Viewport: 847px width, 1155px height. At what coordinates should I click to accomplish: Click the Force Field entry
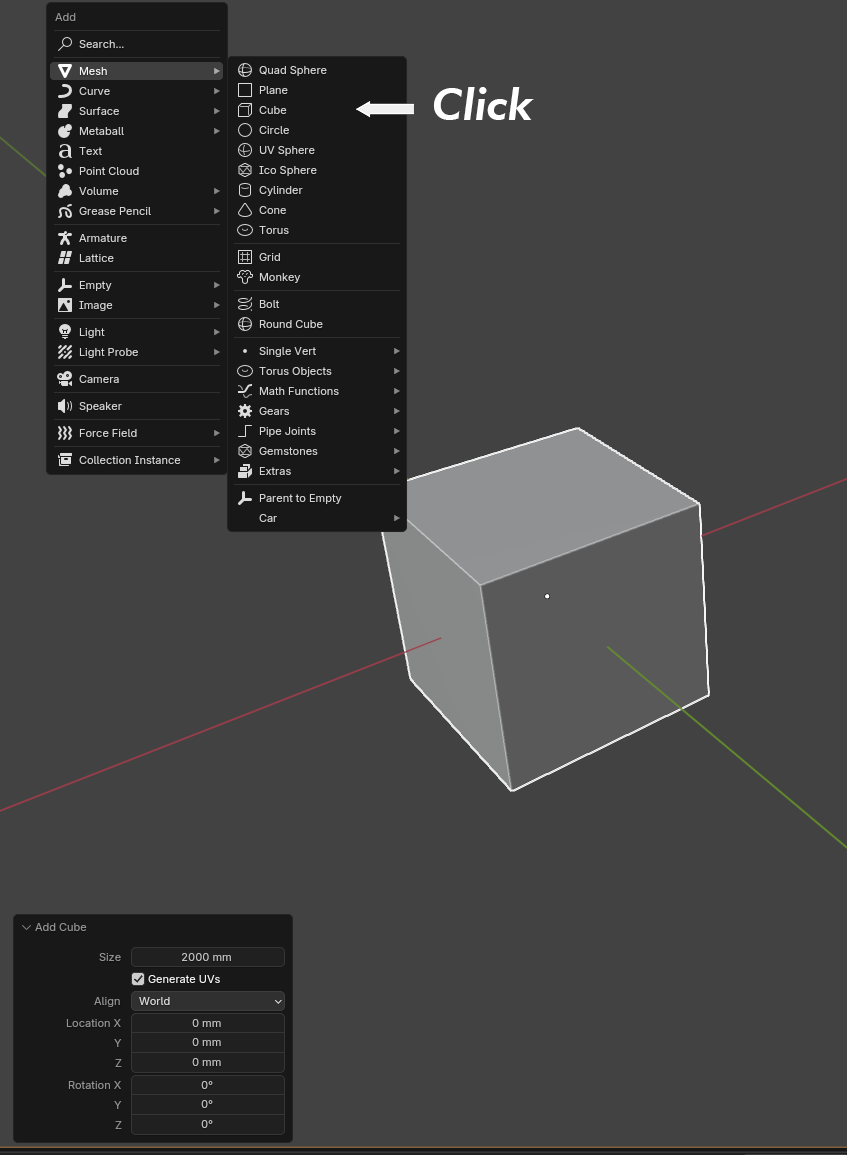click(x=137, y=433)
